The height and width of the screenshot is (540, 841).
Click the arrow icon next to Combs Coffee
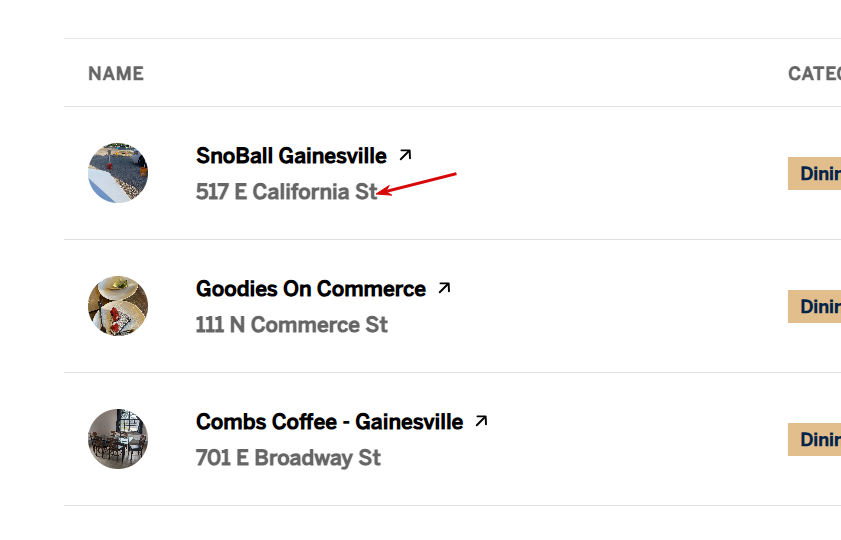pyautogui.click(x=481, y=421)
